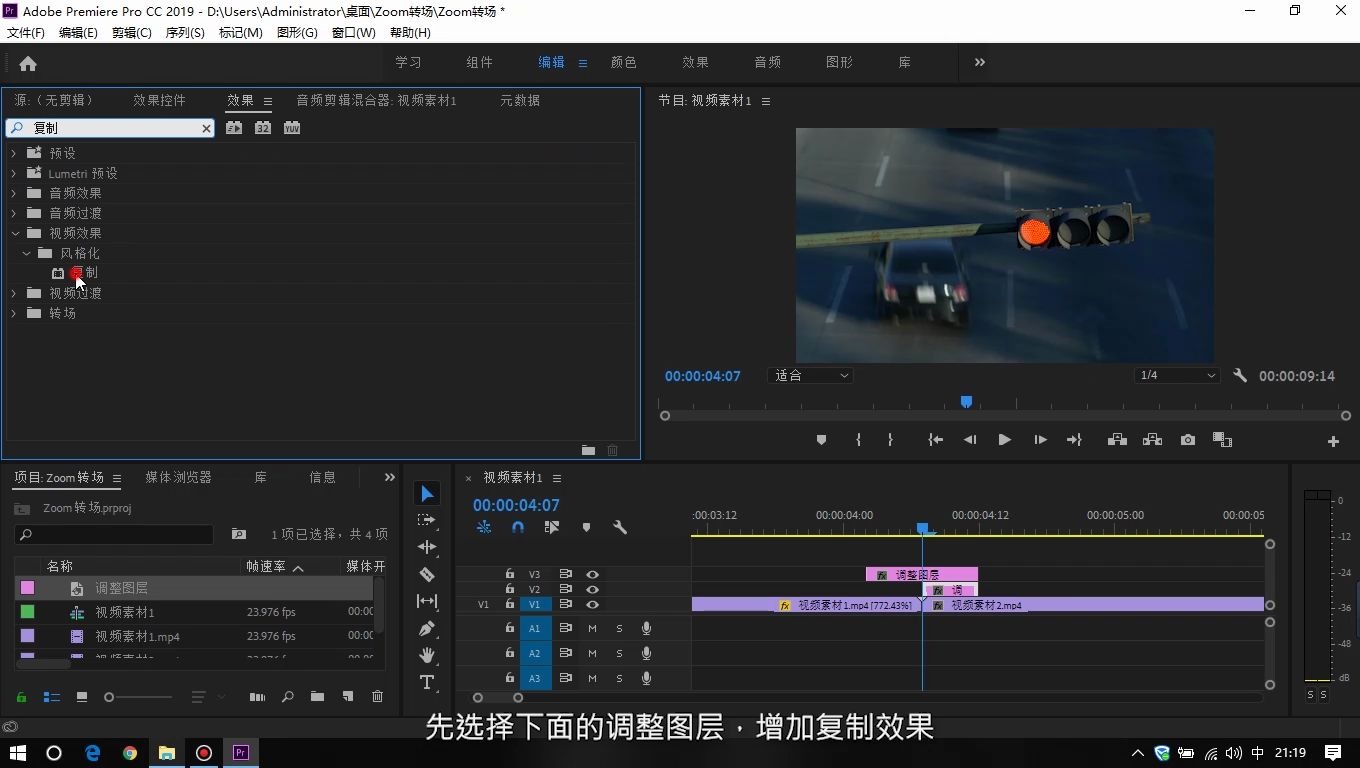This screenshot has width=1360, height=768.
Task: Select the Hand tool
Action: point(427,655)
